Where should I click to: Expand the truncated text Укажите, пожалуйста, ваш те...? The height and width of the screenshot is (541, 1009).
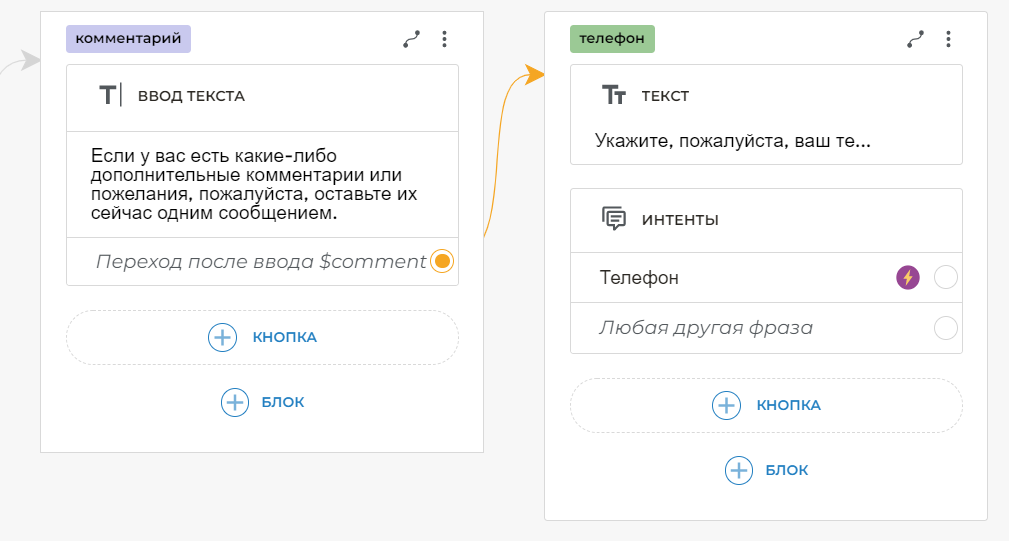pos(732,141)
